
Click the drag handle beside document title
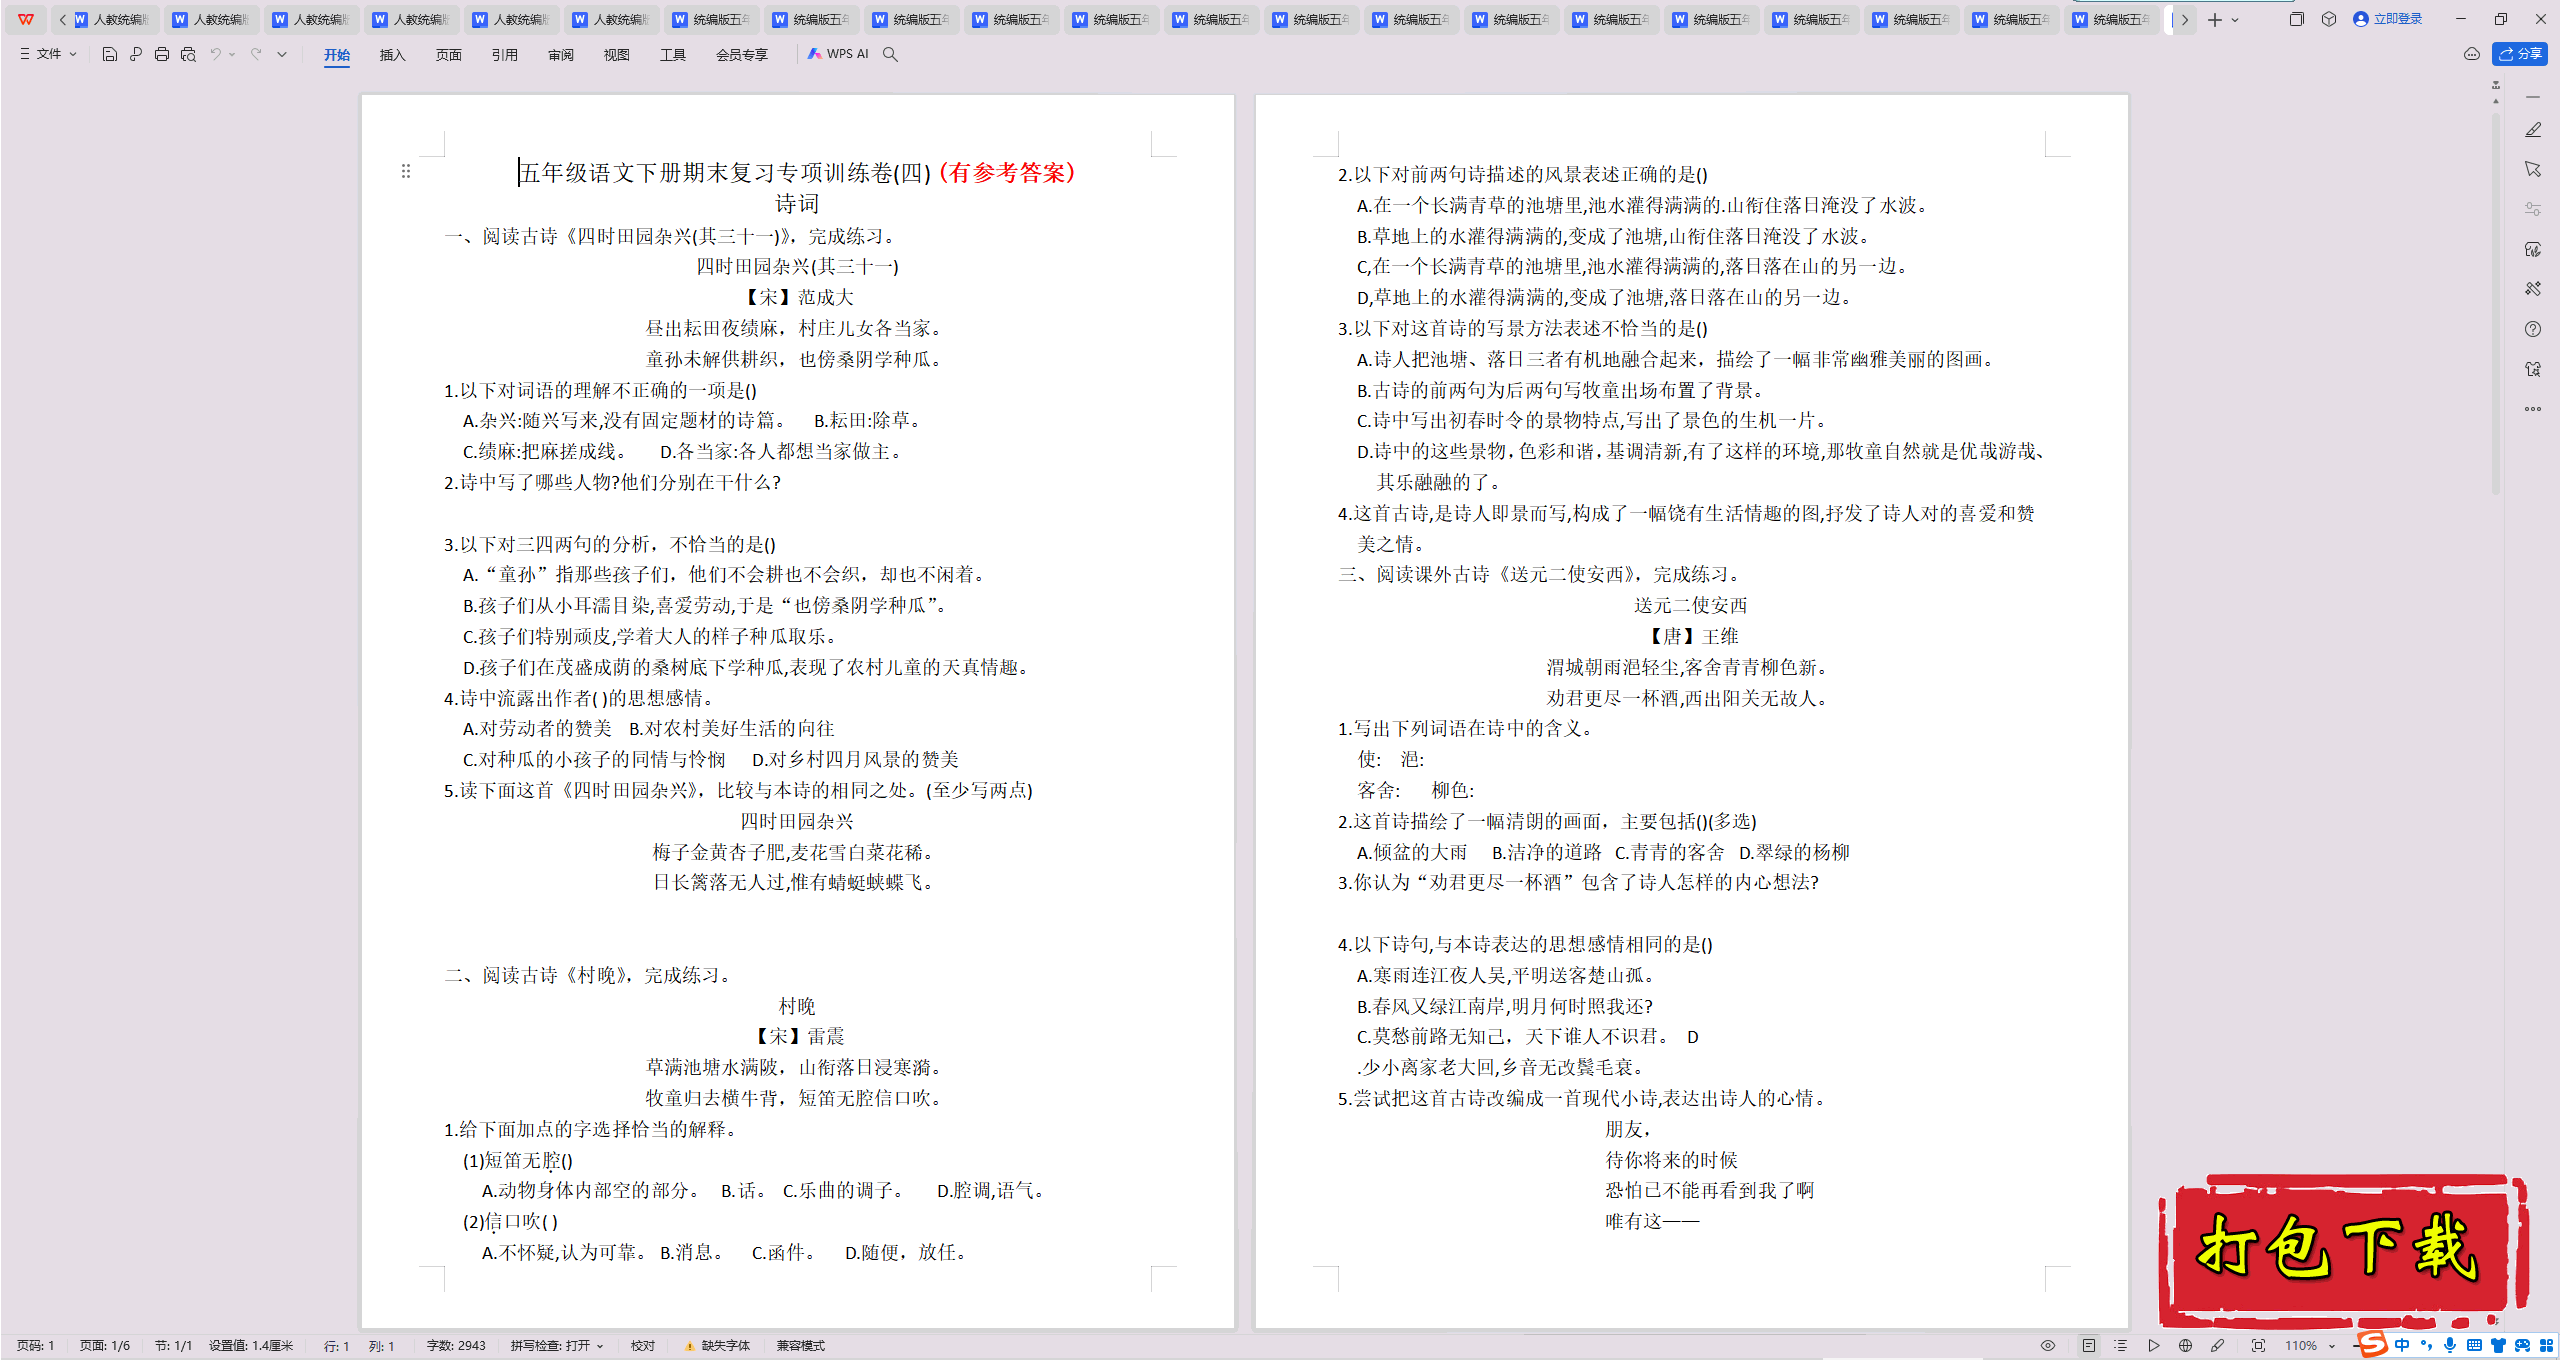(406, 172)
